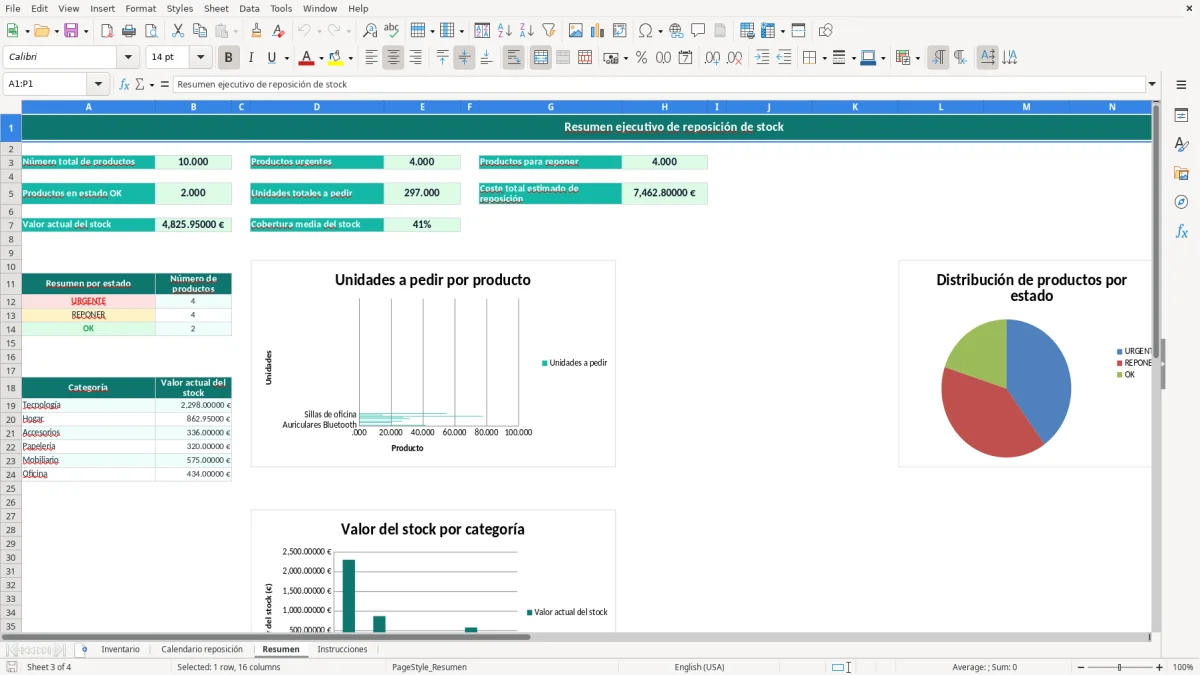Toggle Merge and Center Cells
This screenshot has height=675, width=1200.
click(540, 58)
